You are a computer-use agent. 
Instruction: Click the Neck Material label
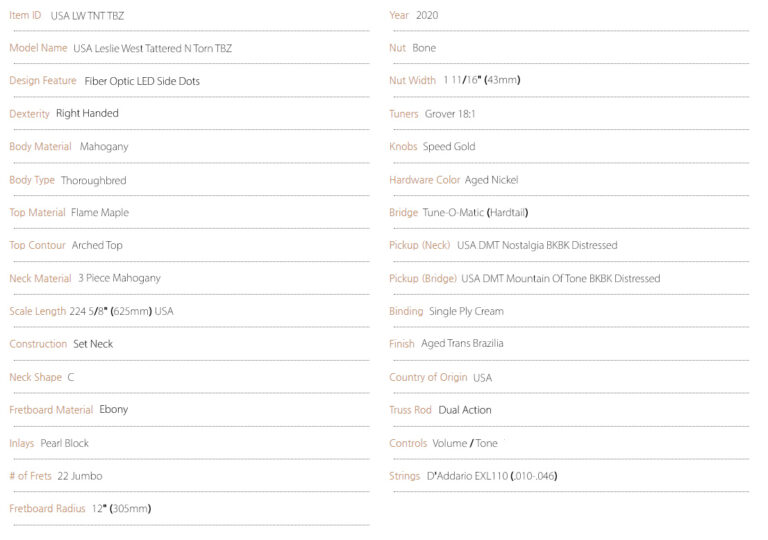pos(40,278)
